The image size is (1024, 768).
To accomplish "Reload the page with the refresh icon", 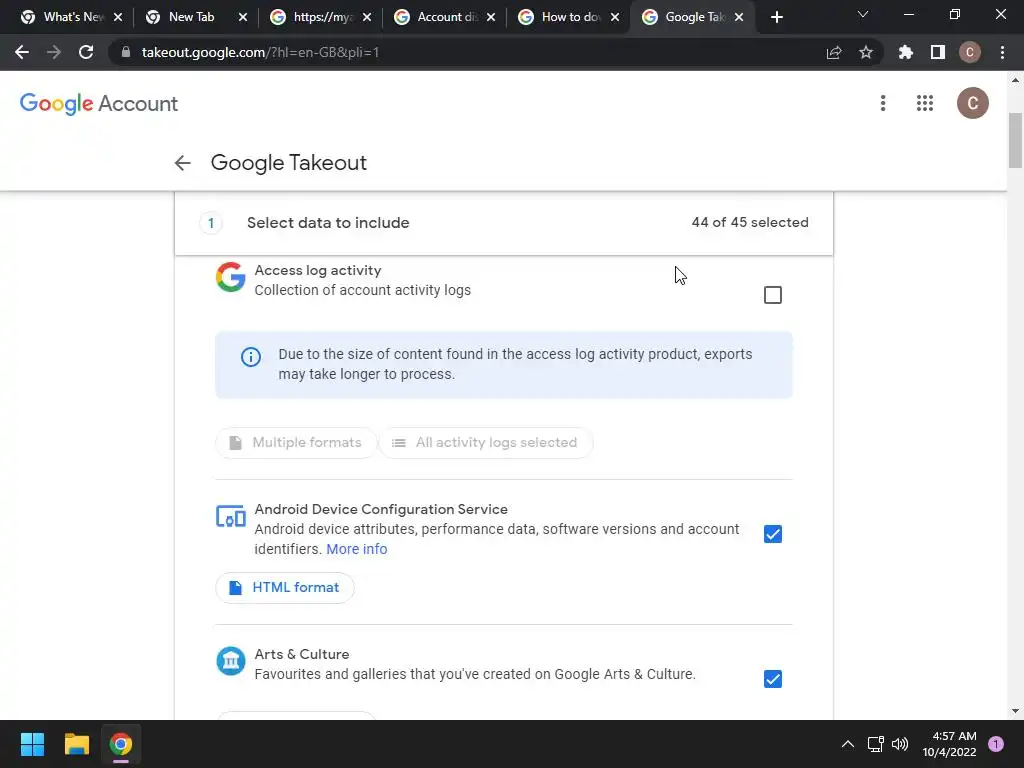I will coord(86,52).
